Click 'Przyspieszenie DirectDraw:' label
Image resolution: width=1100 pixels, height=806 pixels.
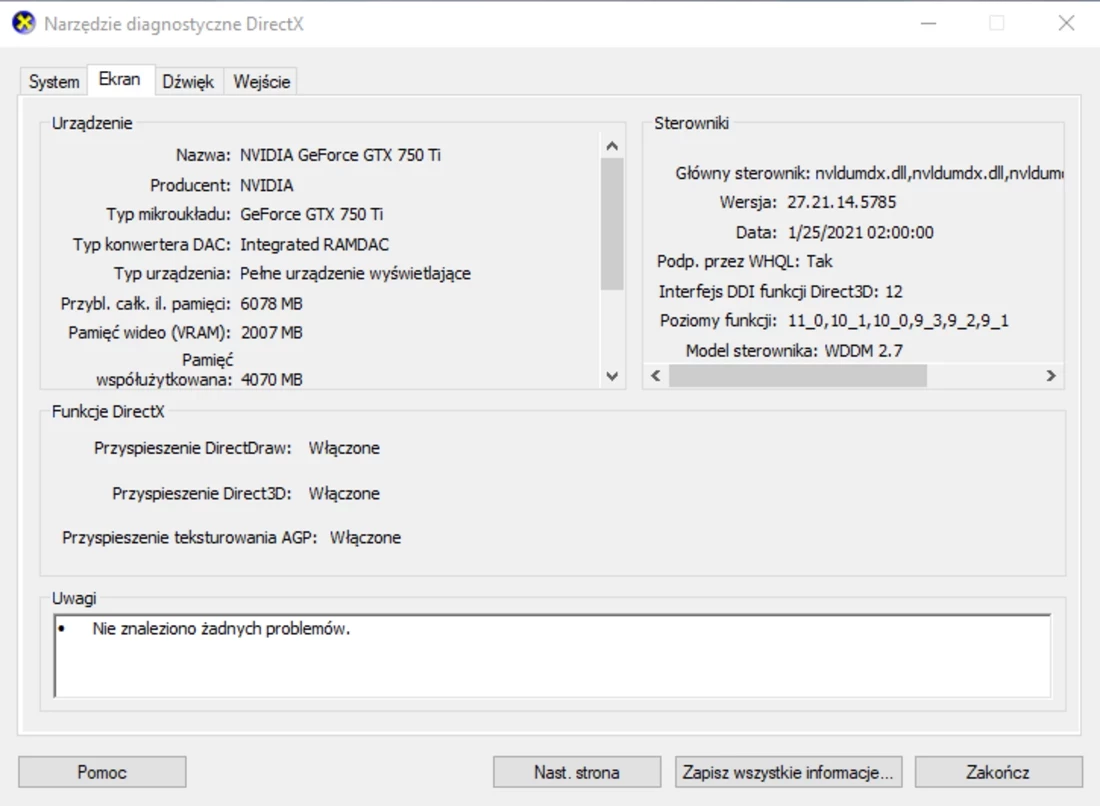(192, 448)
